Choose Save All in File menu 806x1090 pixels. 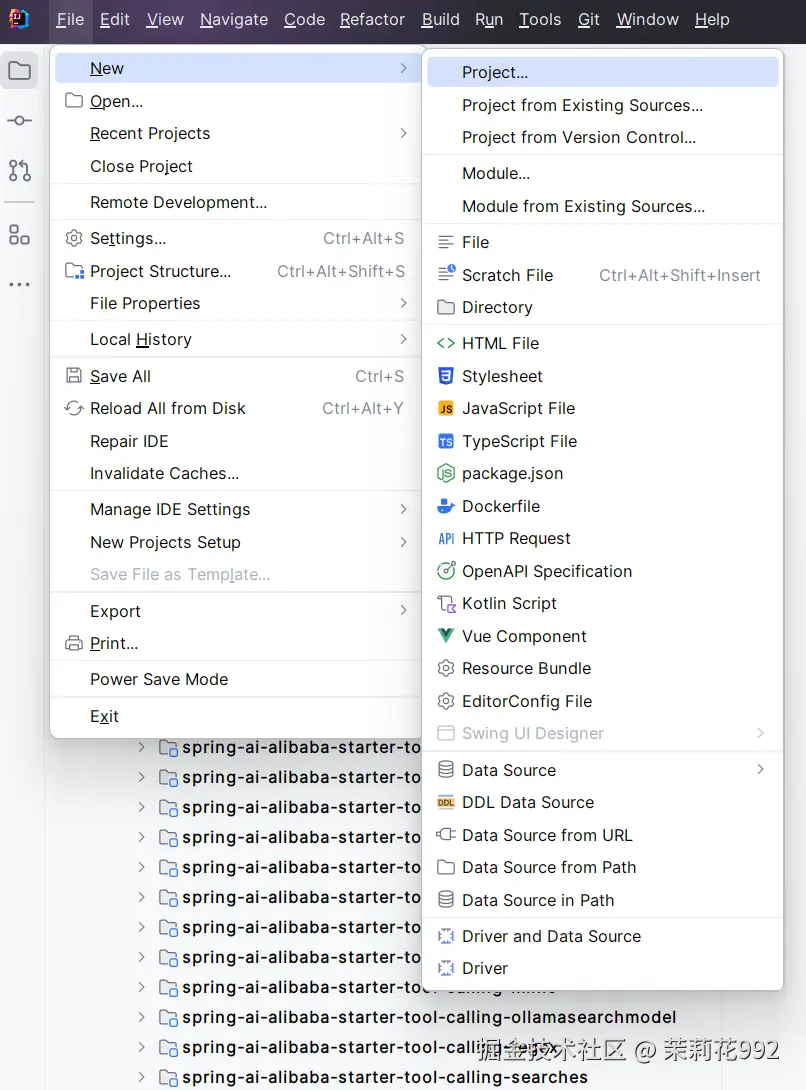(120, 376)
